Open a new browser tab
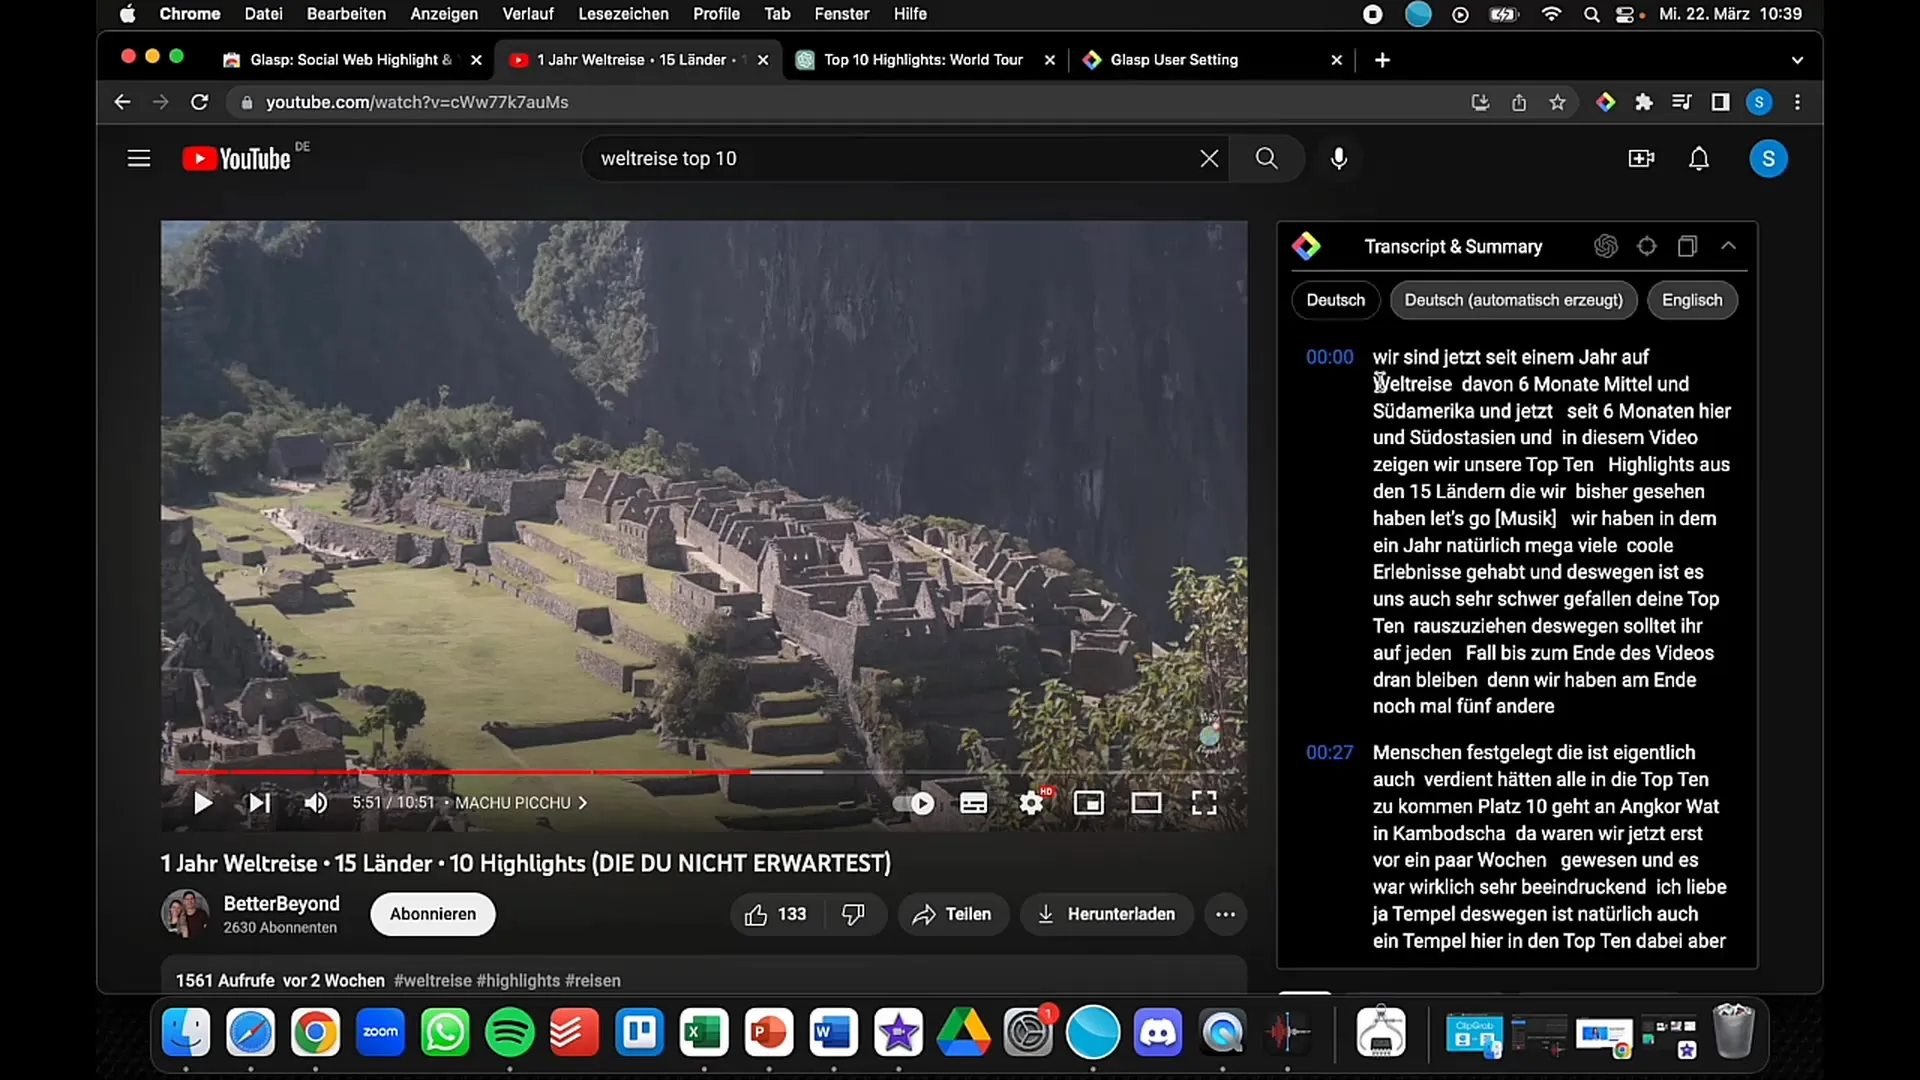 (x=1382, y=60)
